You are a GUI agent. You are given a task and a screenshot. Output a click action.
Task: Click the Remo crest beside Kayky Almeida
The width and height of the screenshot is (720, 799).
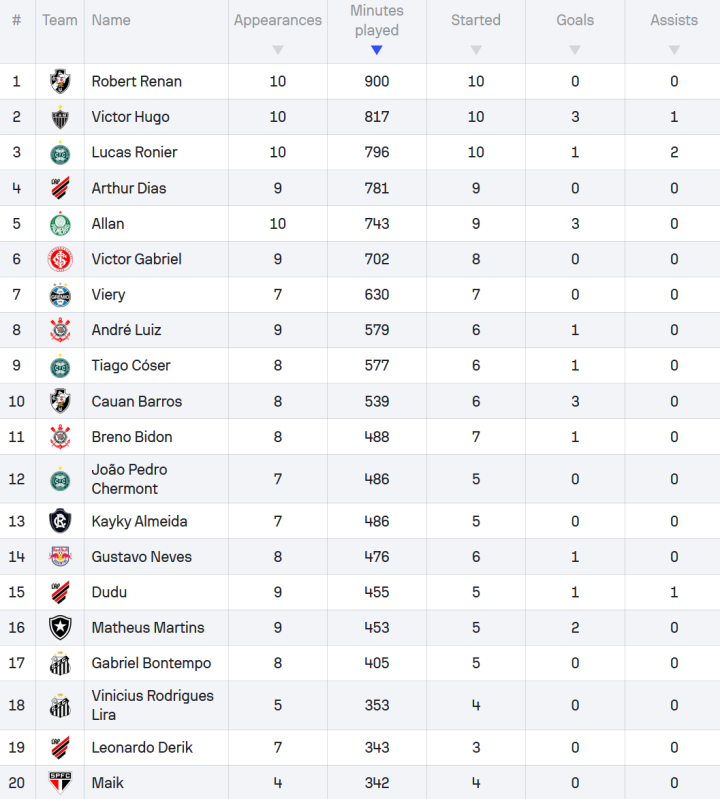[60, 521]
